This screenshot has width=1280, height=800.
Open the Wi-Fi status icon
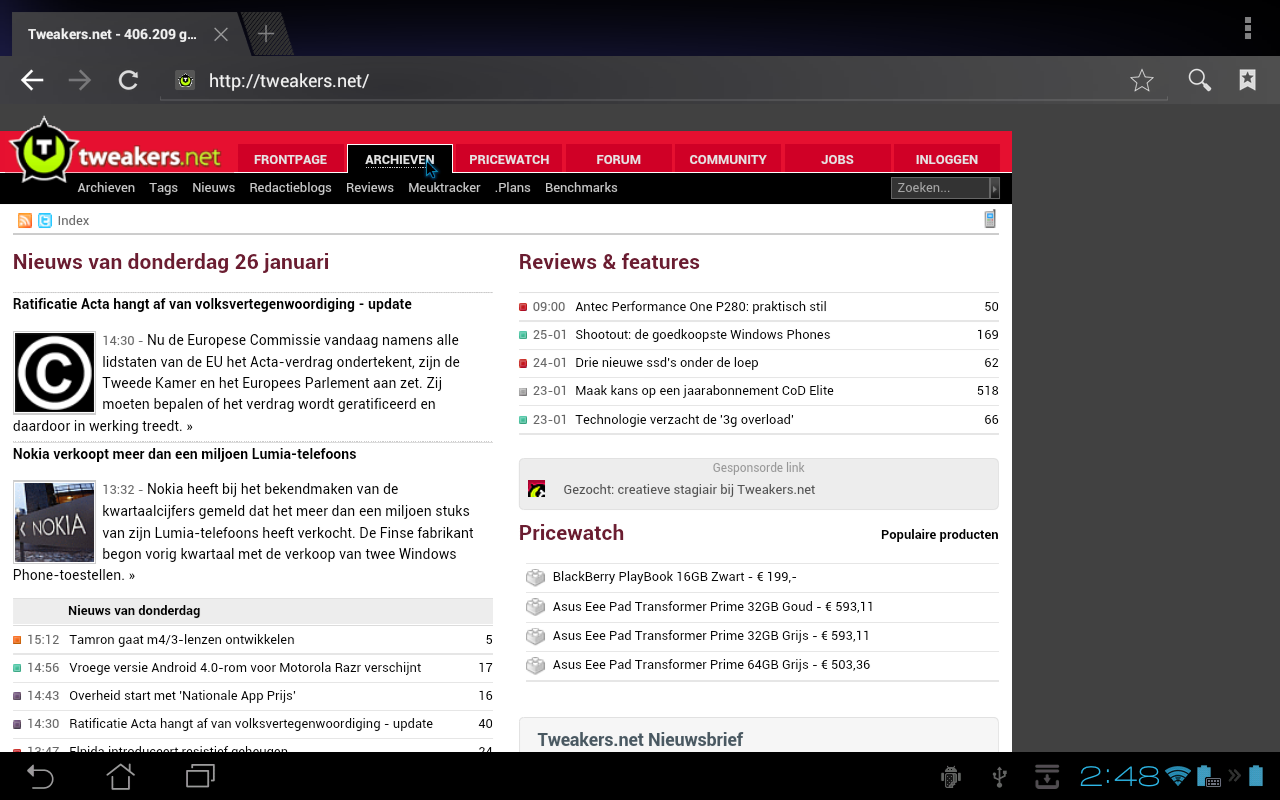point(1178,776)
